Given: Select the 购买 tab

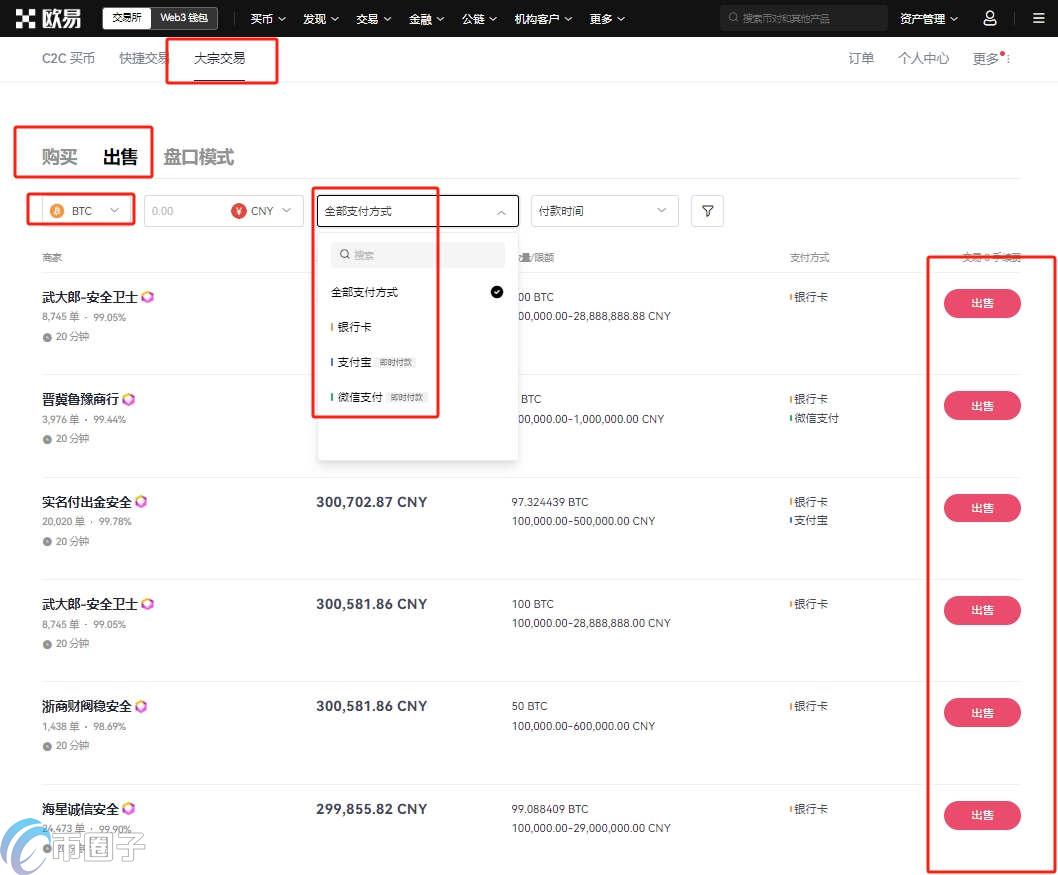Looking at the screenshot, I should [x=60, y=157].
